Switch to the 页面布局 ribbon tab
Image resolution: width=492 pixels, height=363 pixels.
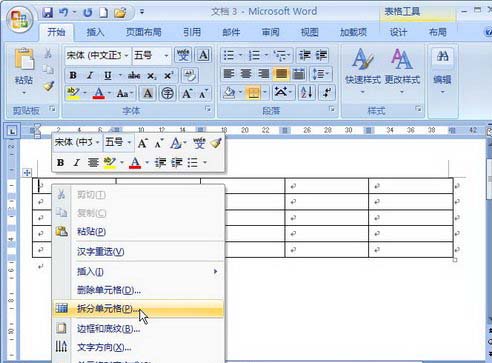pos(144,32)
